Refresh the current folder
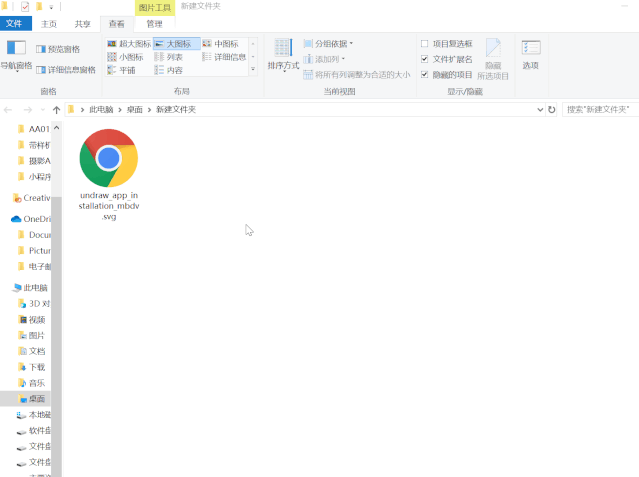 [x=551, y=110]
